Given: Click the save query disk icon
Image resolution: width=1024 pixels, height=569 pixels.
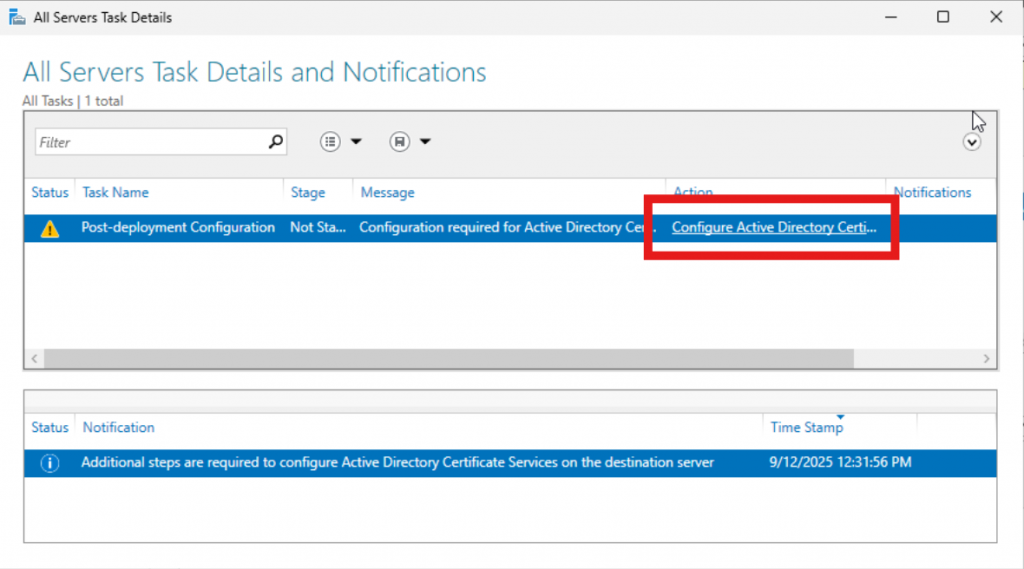Looking at the screenshot, I should [x=399, y=142].
